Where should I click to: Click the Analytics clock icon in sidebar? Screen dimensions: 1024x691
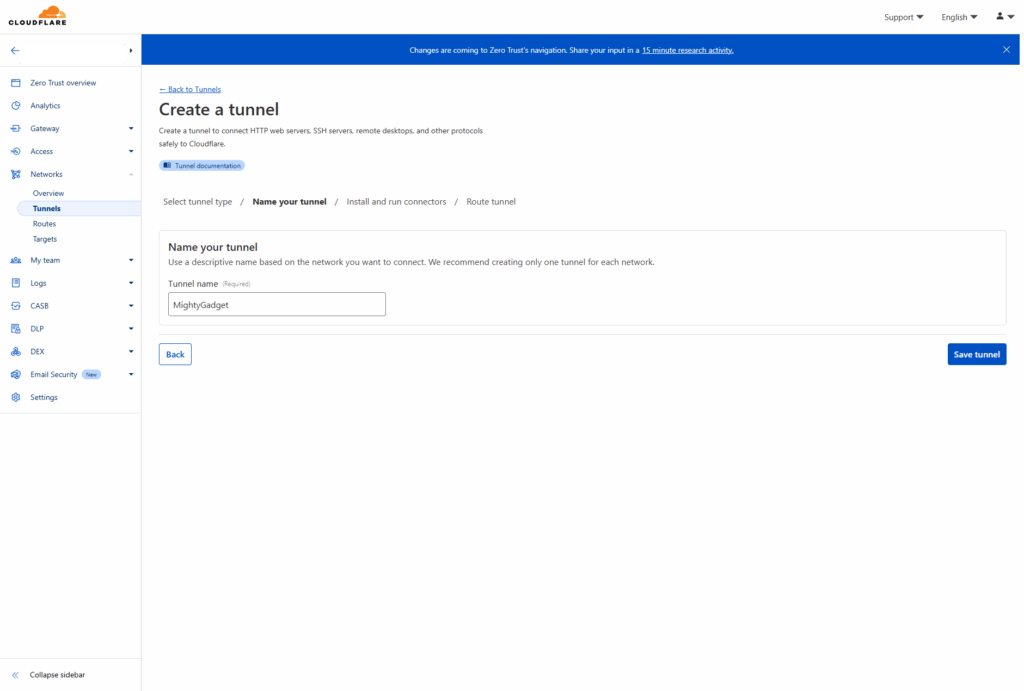[16, 106]
